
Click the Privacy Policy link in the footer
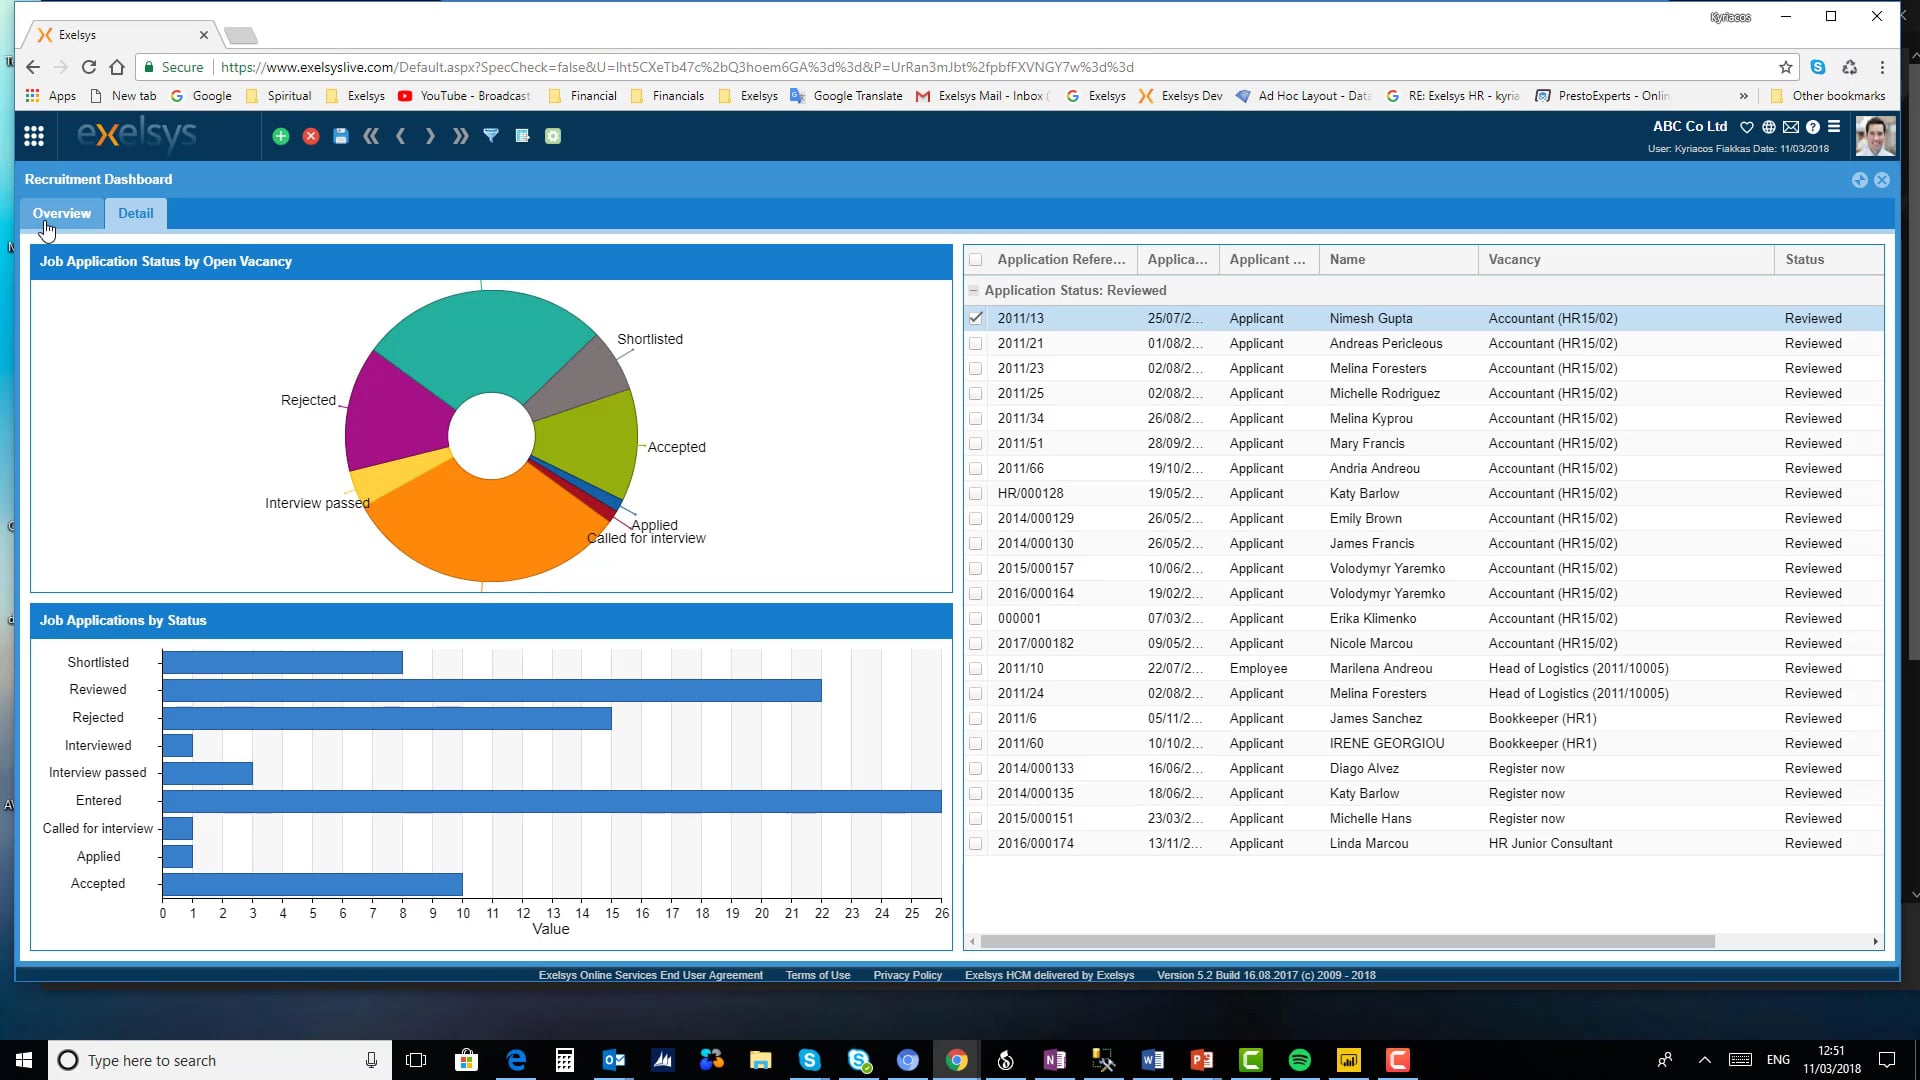tap(906, 975)
